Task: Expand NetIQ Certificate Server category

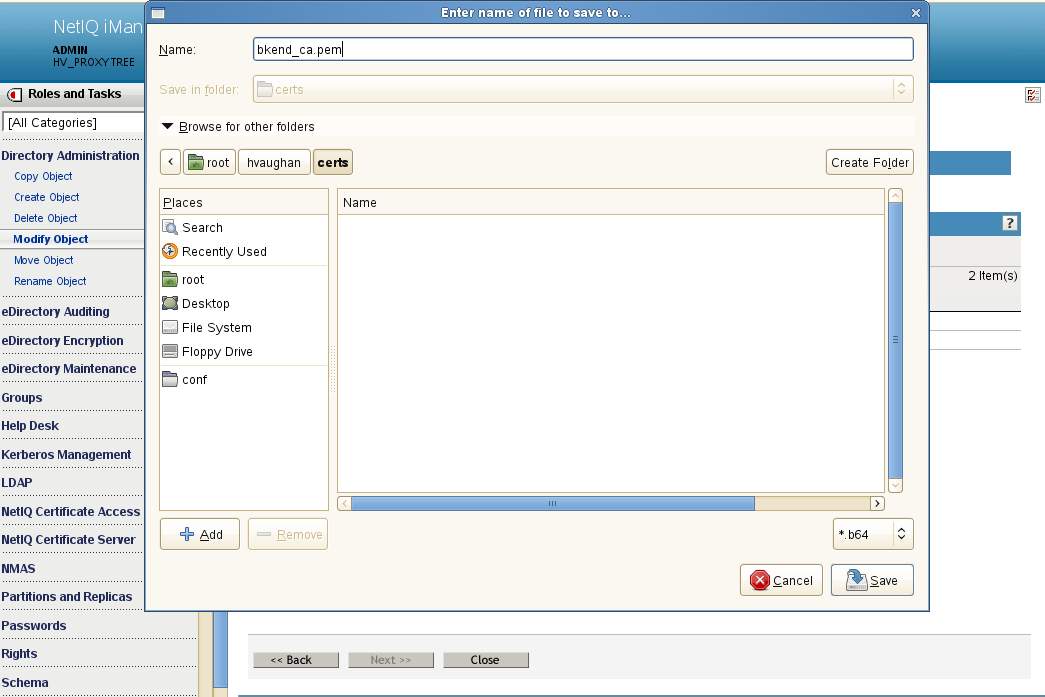Action: click(68, 540)
